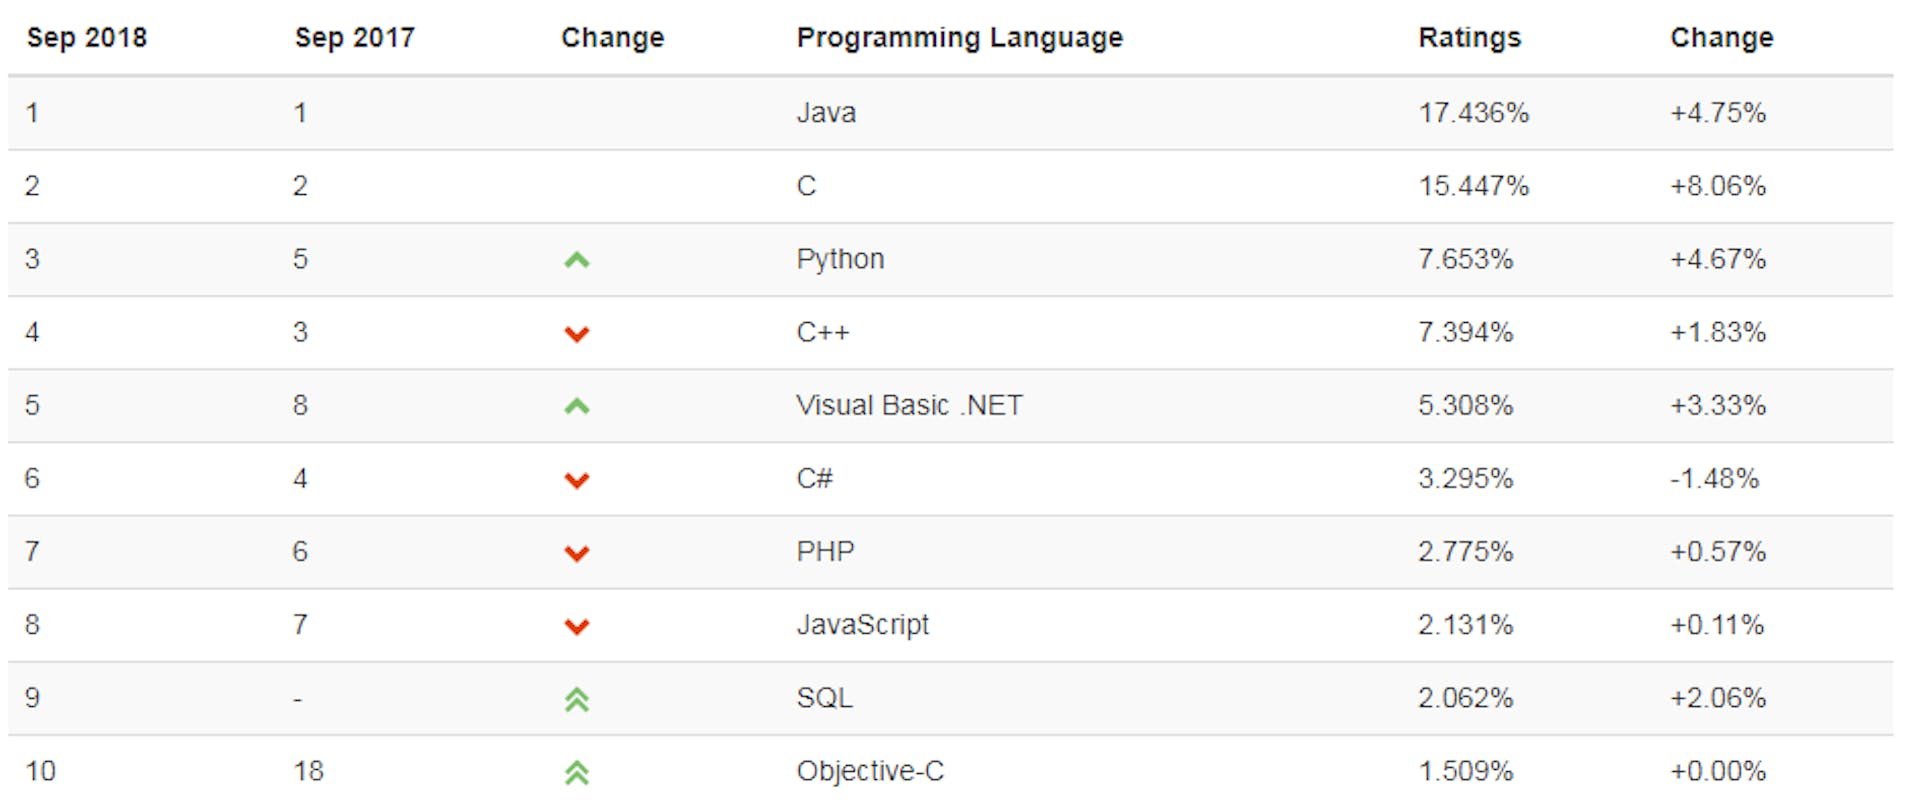Screen dimensions: 1920x803
Task: Select the C# language name
Action: [814, 478]
